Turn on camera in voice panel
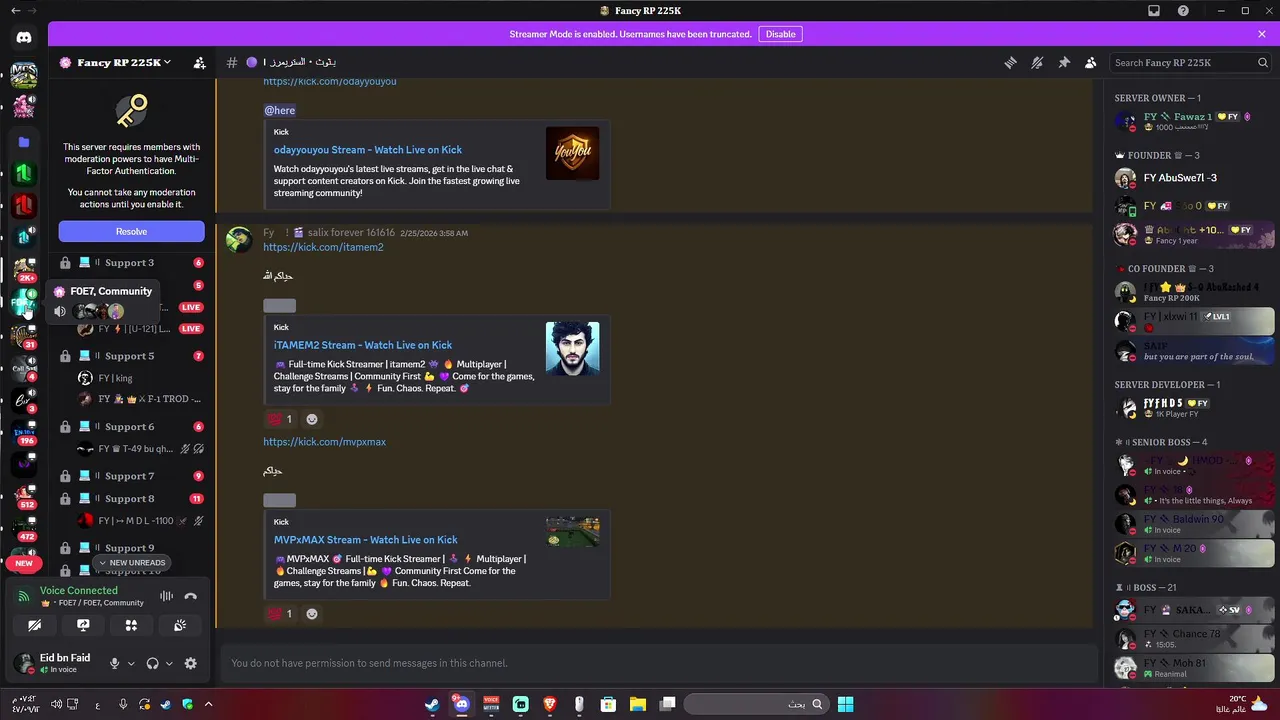This screenshot has height=720, width=1280. 35,625
